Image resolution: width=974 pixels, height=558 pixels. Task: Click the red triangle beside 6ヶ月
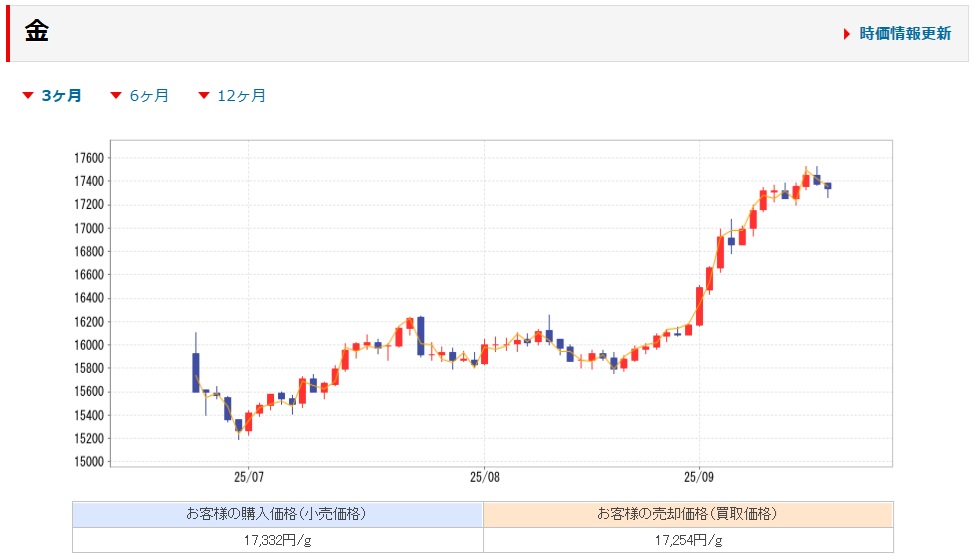pyautogui.click(x=116, y=95)
